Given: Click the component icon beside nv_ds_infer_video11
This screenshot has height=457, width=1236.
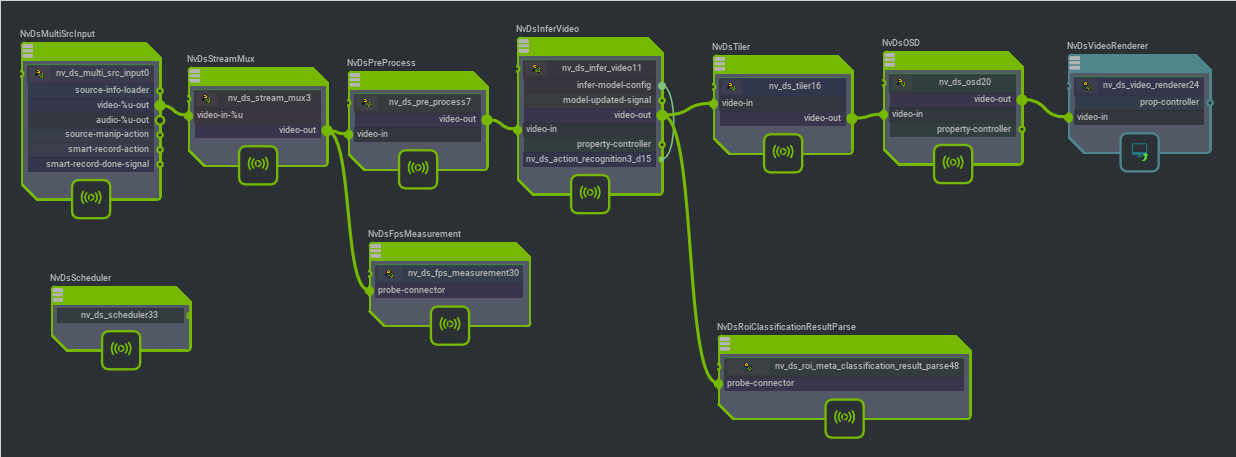Looking at the screenshot, I should pos(537,68).
